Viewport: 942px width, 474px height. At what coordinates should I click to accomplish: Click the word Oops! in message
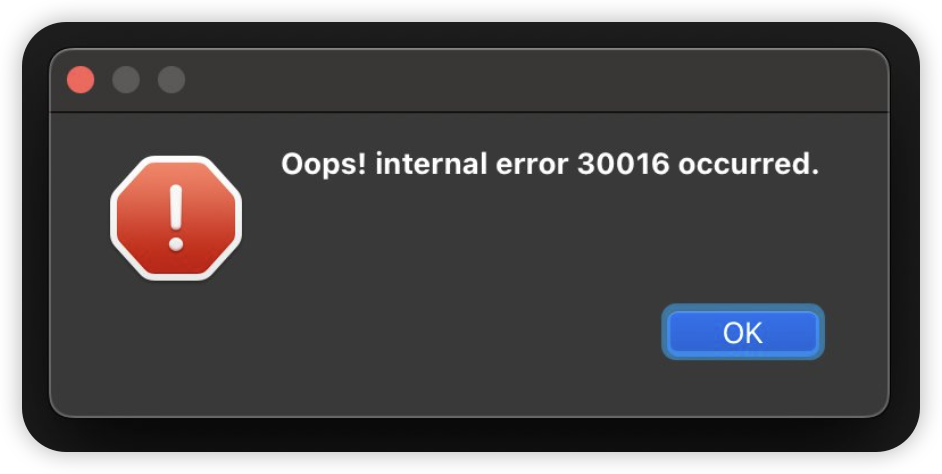[324, 165]
